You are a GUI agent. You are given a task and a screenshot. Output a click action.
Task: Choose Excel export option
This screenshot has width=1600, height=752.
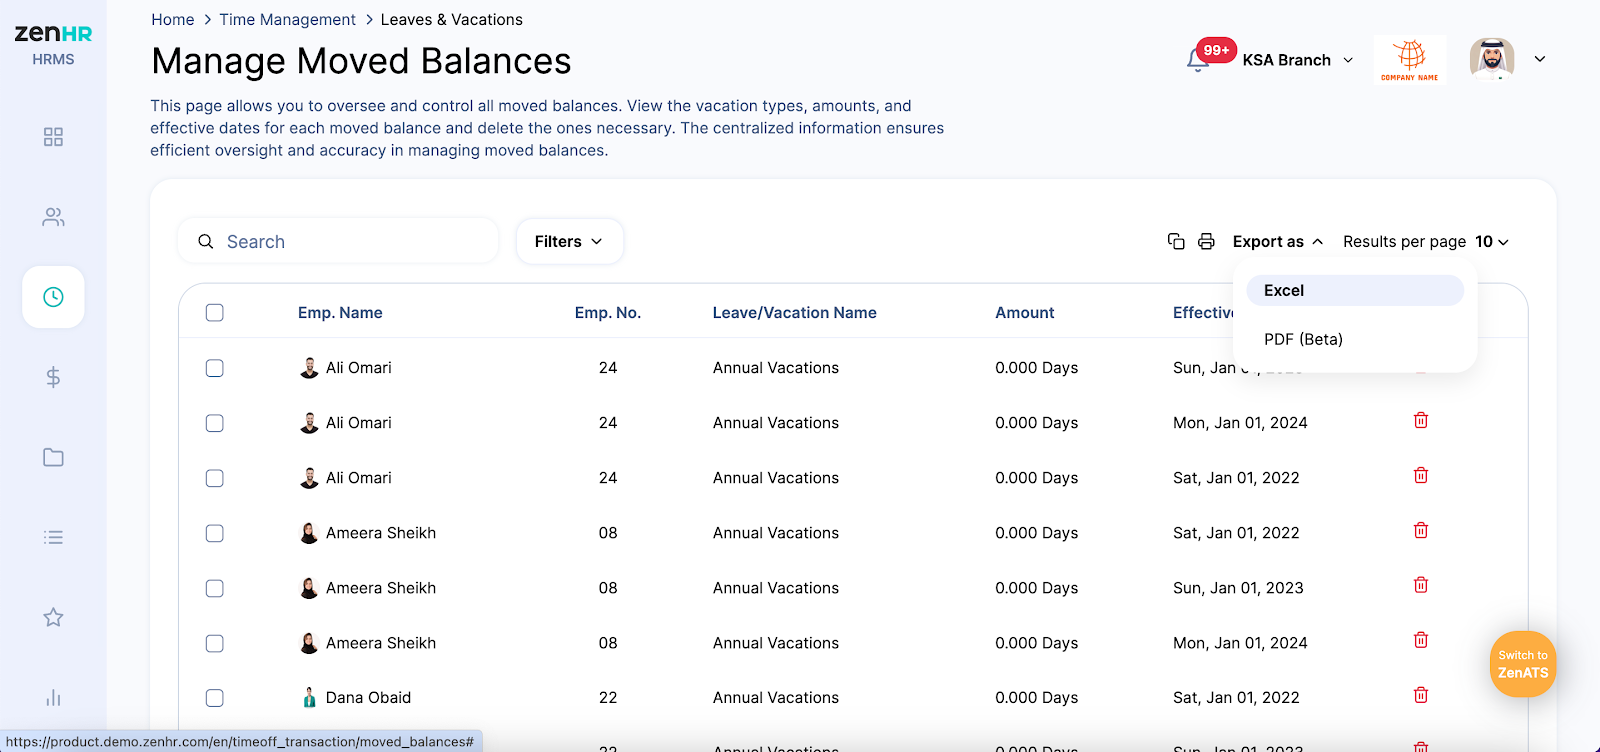click(x=1355, y=290)
